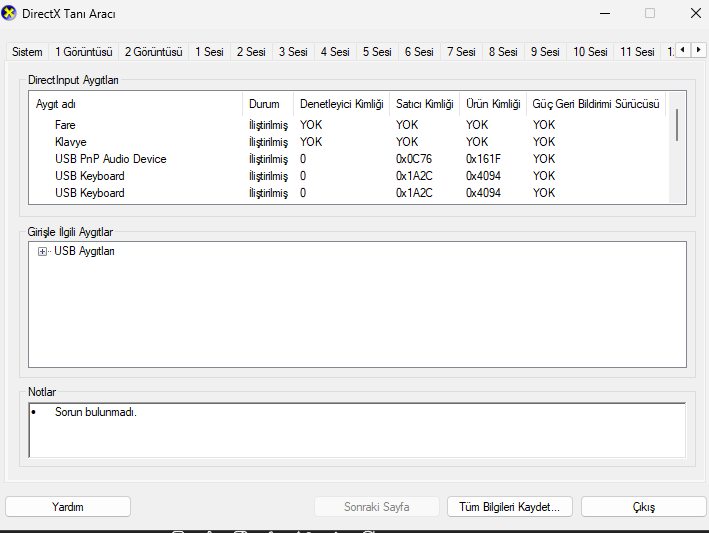Switch to the 8 Sesi tab
This screenshot has width=709, height=533.
(x=503, y=52)
